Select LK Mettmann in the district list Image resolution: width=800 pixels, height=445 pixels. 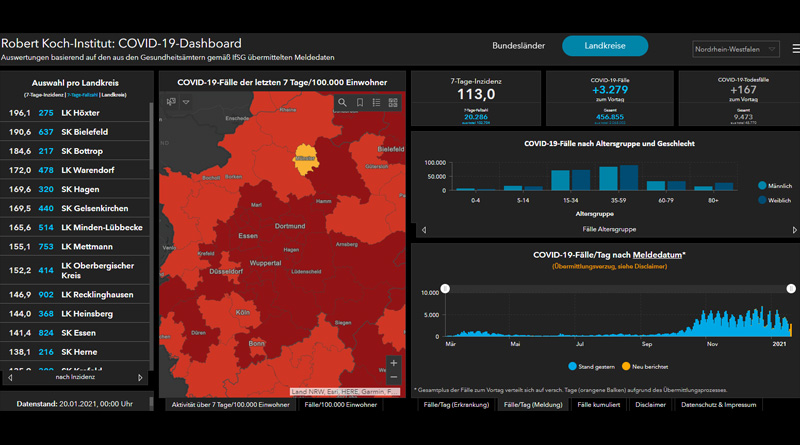tap(75, 246)
